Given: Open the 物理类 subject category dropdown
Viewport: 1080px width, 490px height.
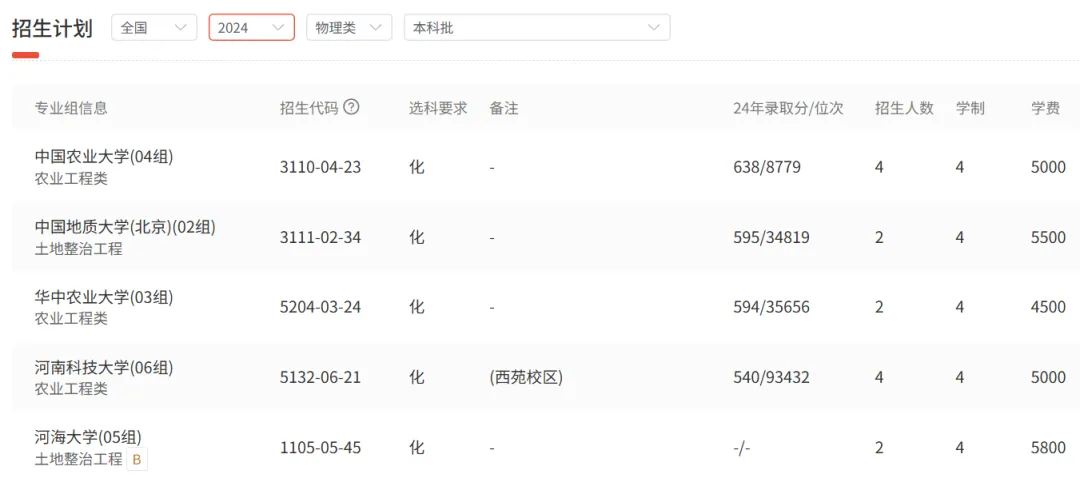Looking at the screenshot, I should tap(349, 28).
